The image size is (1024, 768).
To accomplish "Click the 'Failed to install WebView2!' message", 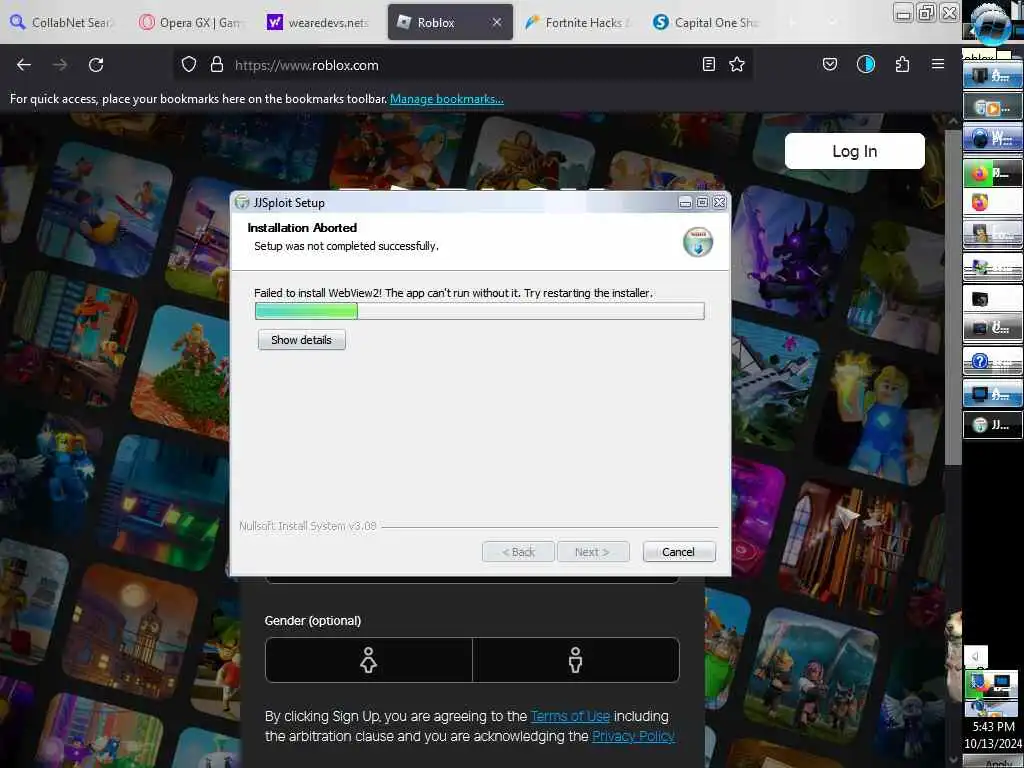I will (x=453, y=293).
